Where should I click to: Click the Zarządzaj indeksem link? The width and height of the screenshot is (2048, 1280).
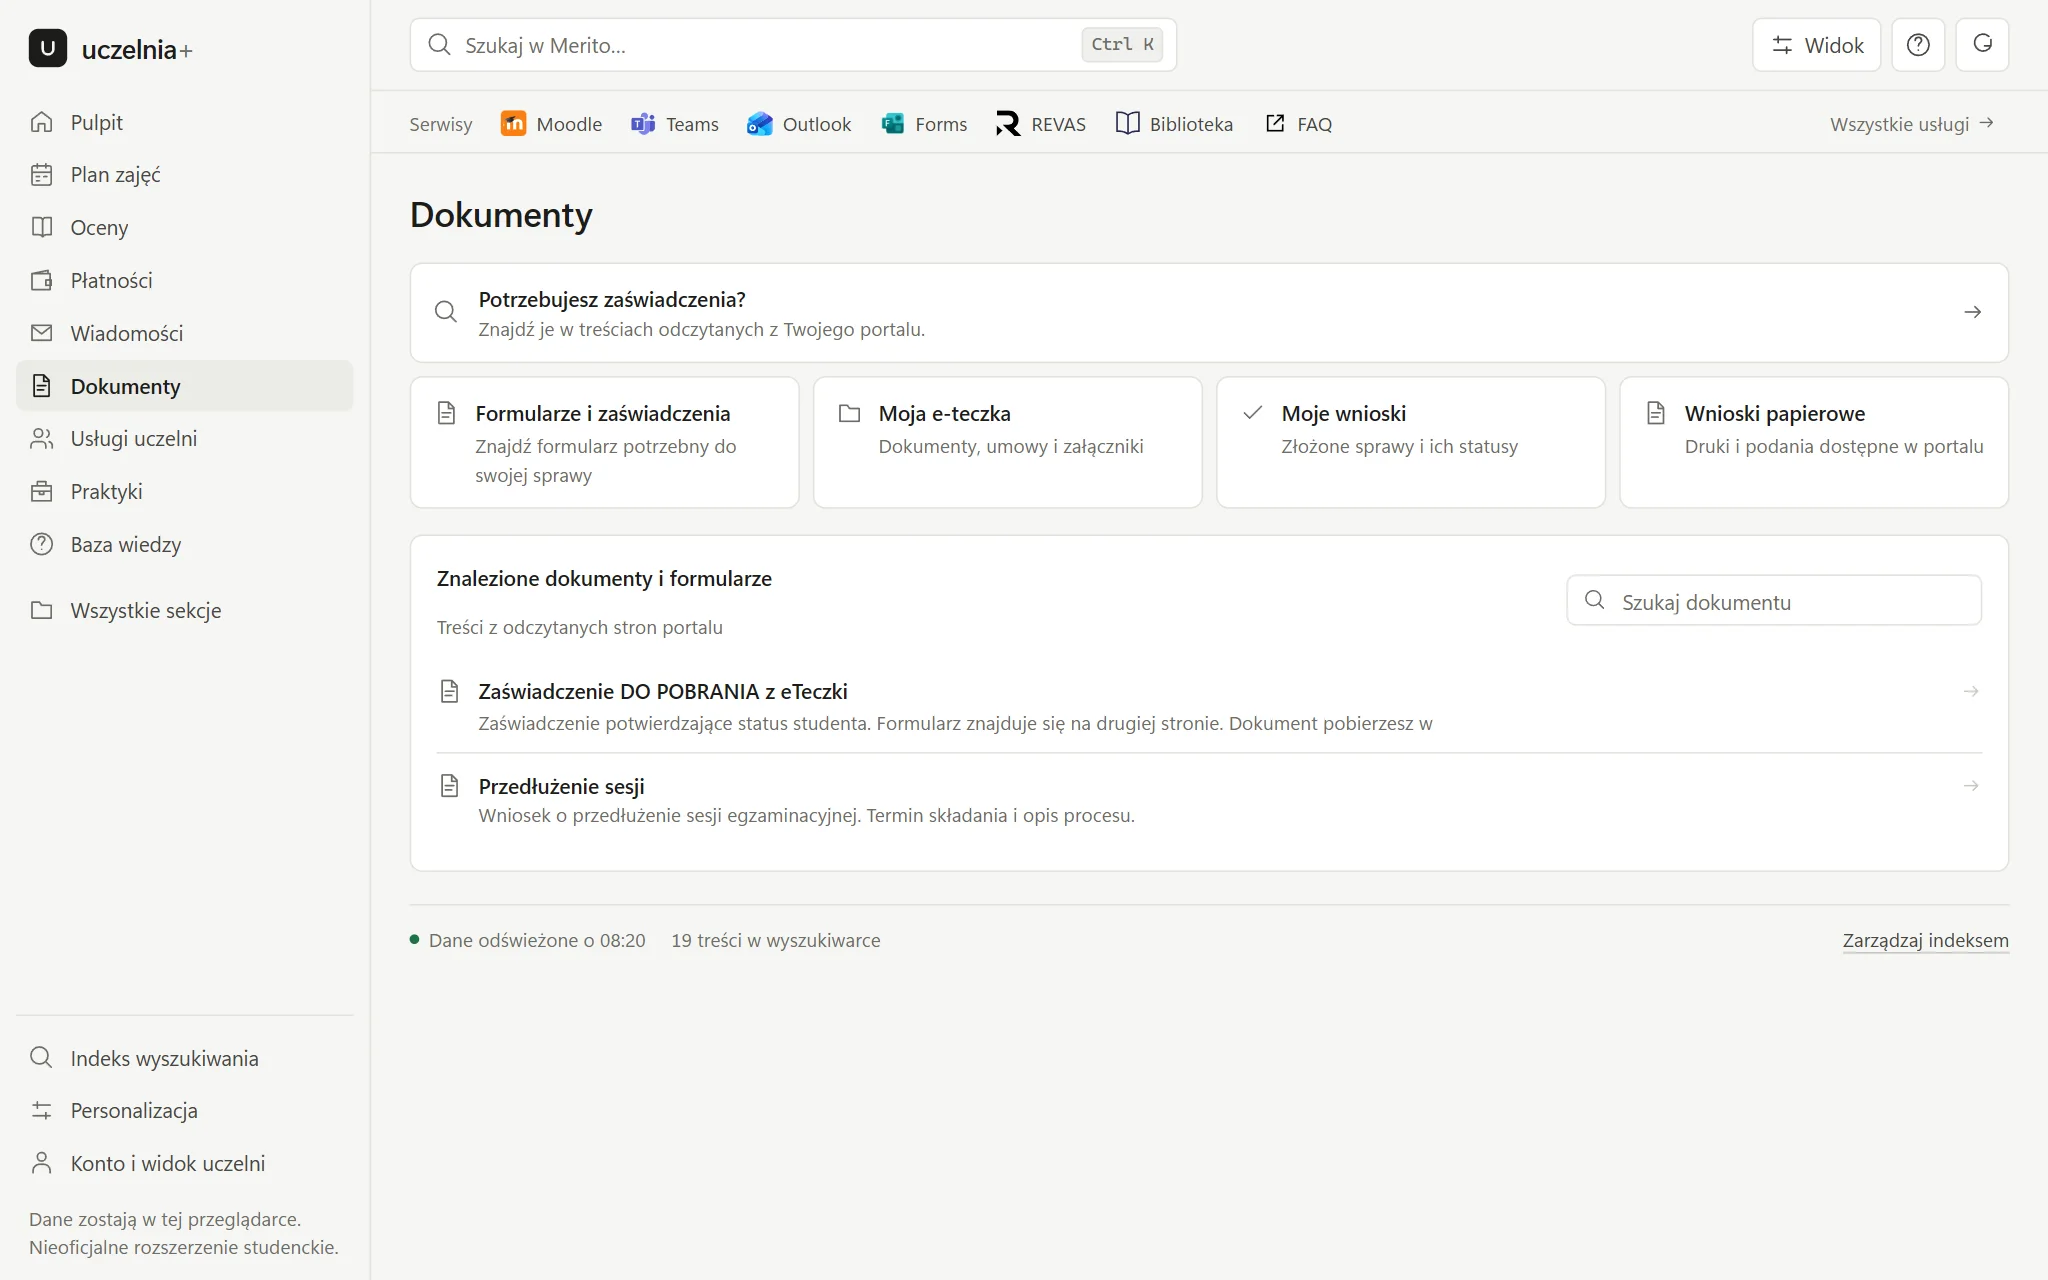click(x=1925, y=941)
